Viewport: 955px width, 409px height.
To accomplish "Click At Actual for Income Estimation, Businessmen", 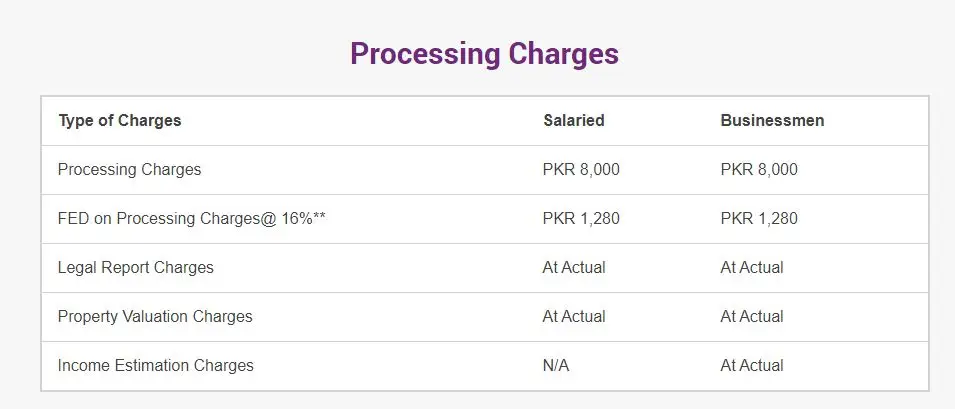I will [752, 366].
